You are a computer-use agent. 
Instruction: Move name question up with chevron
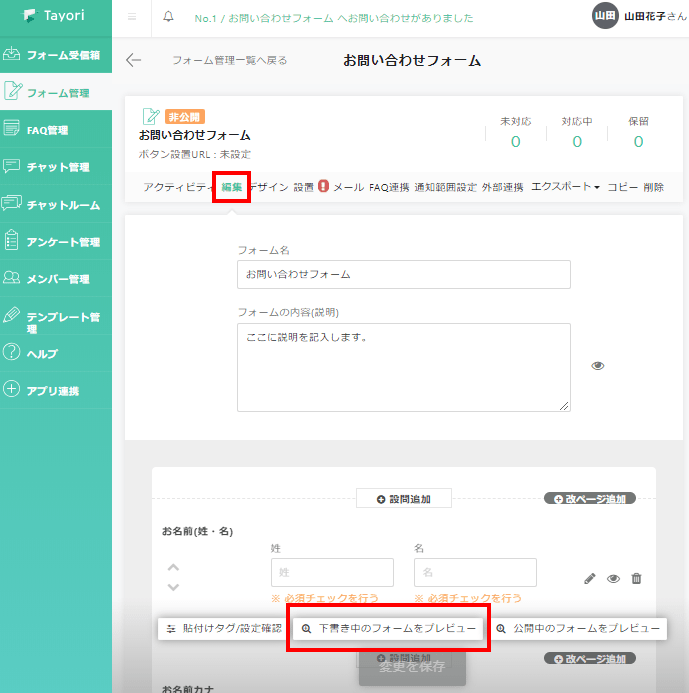point(173,567)
